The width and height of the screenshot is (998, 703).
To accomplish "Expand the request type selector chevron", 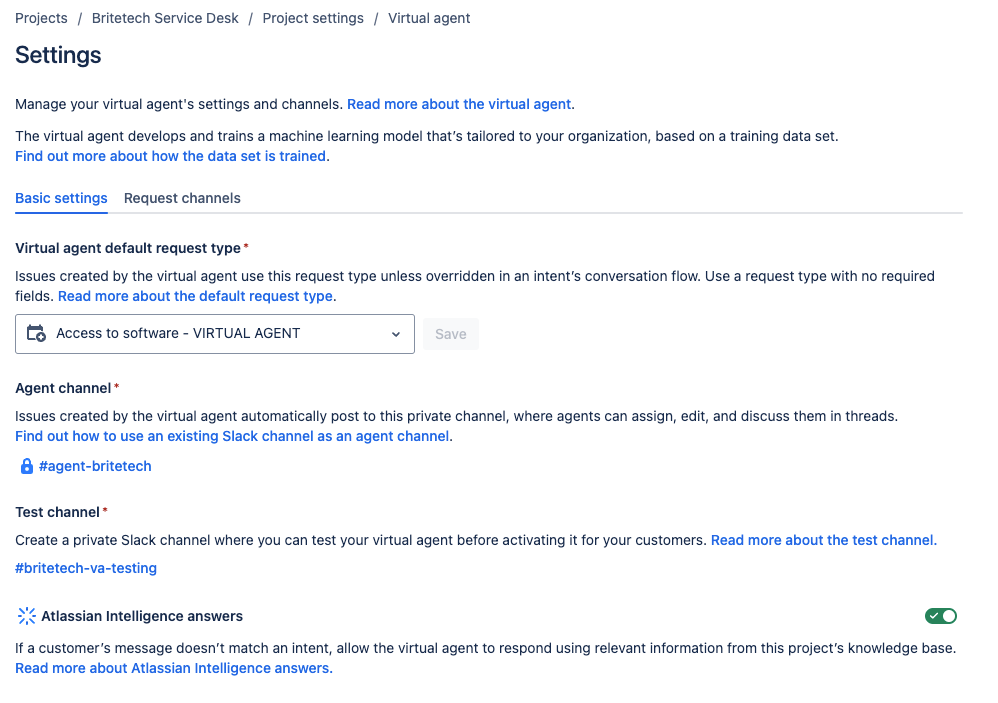I will pyautogui.click(x=396, y=333).
